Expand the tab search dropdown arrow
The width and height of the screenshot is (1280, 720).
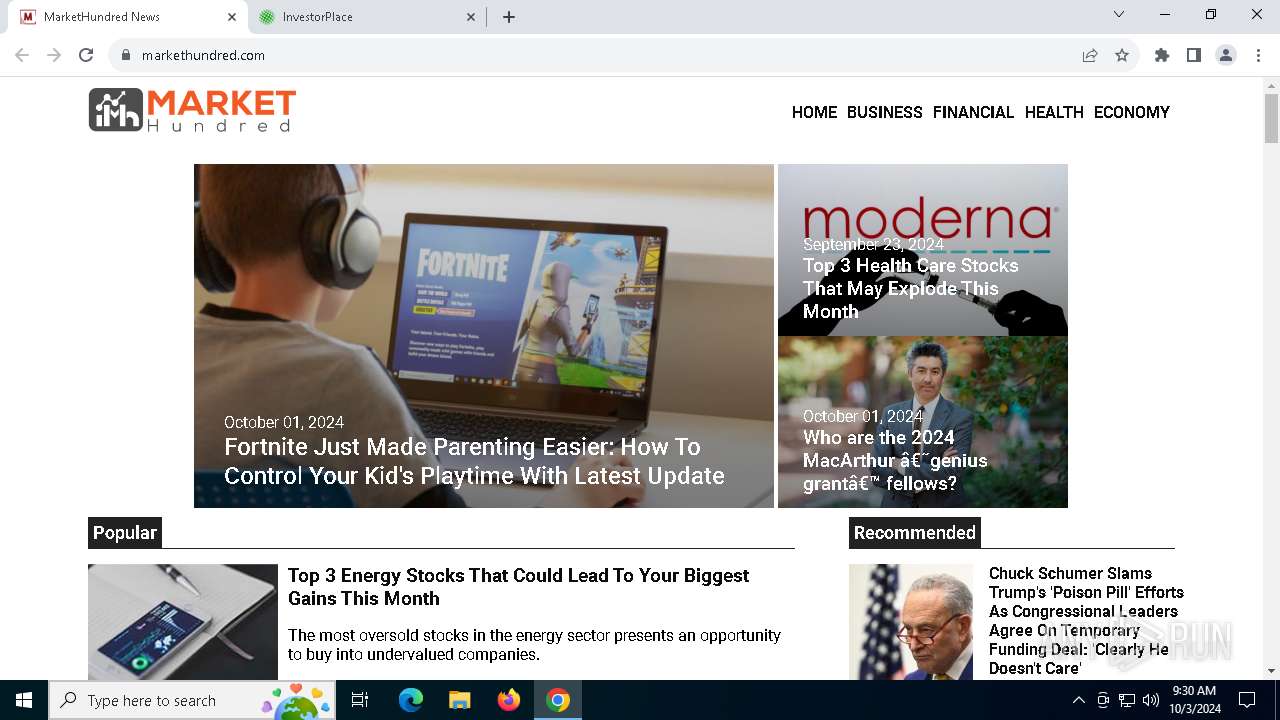click(1119, 14)
